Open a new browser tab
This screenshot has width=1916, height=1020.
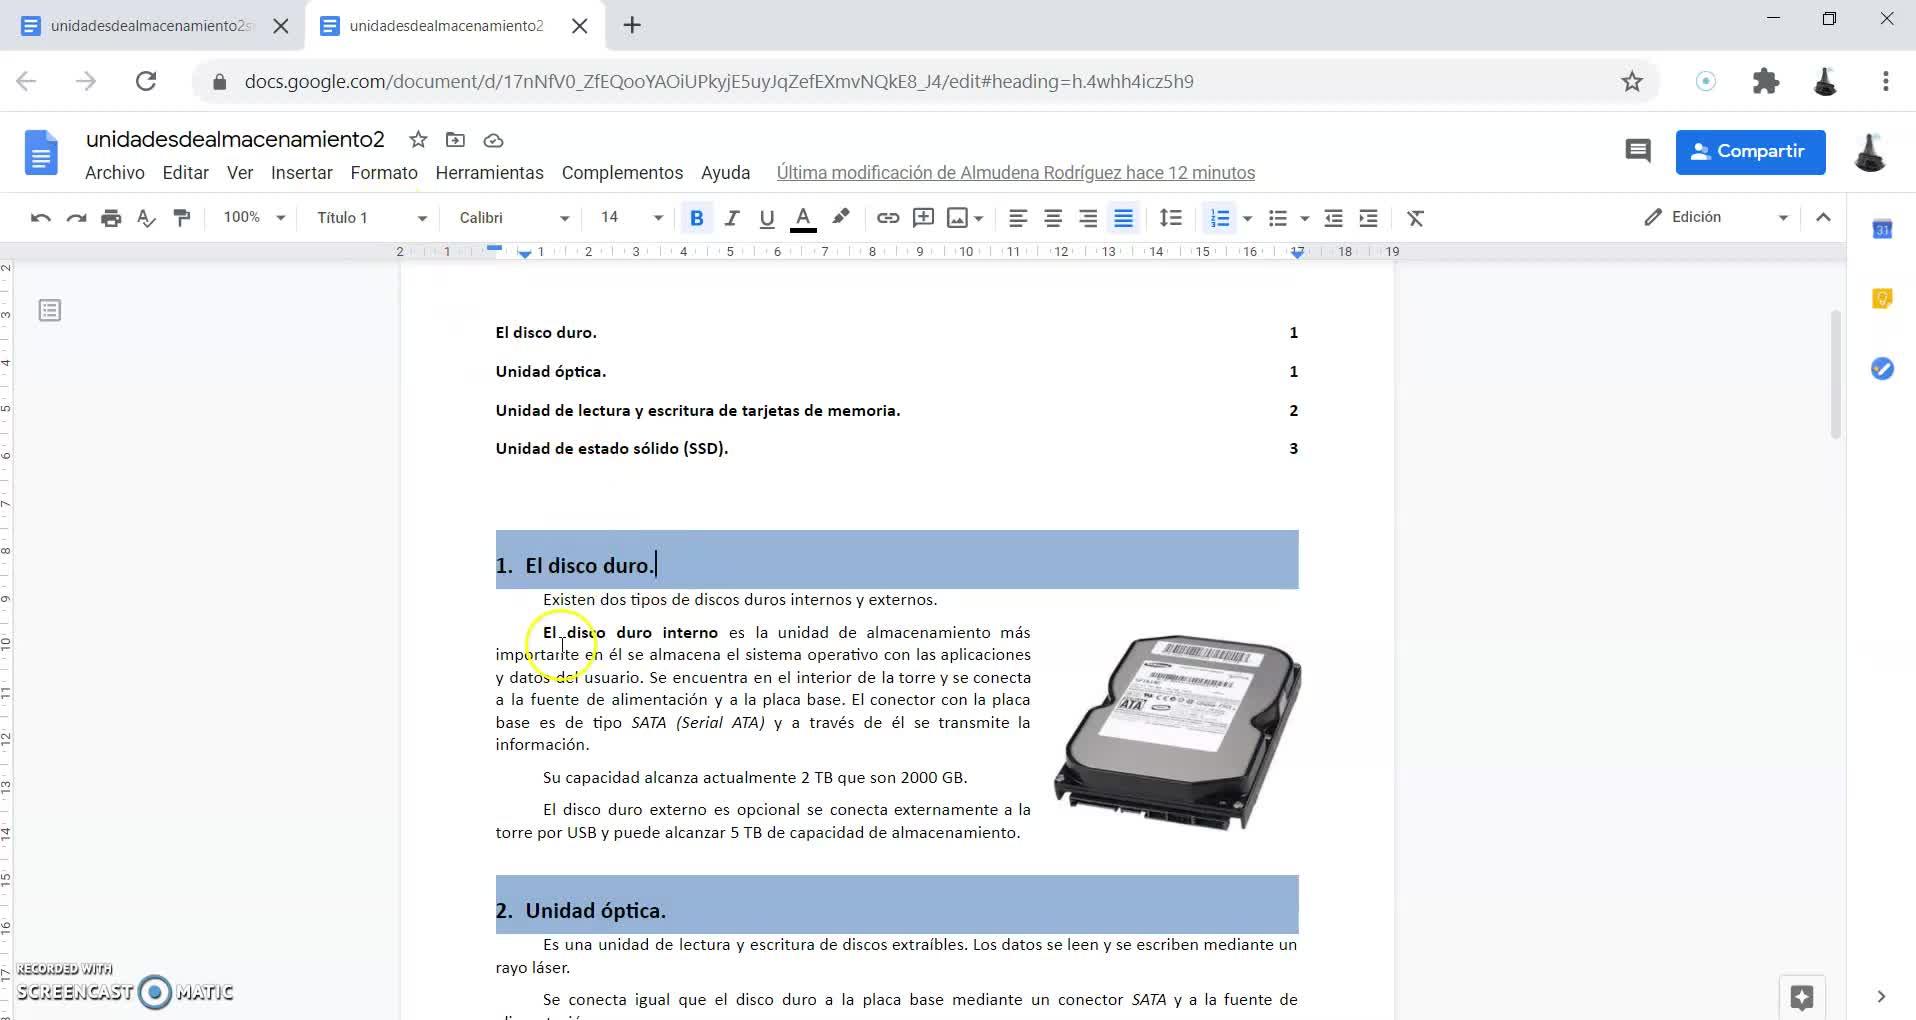tap(632, 26)
